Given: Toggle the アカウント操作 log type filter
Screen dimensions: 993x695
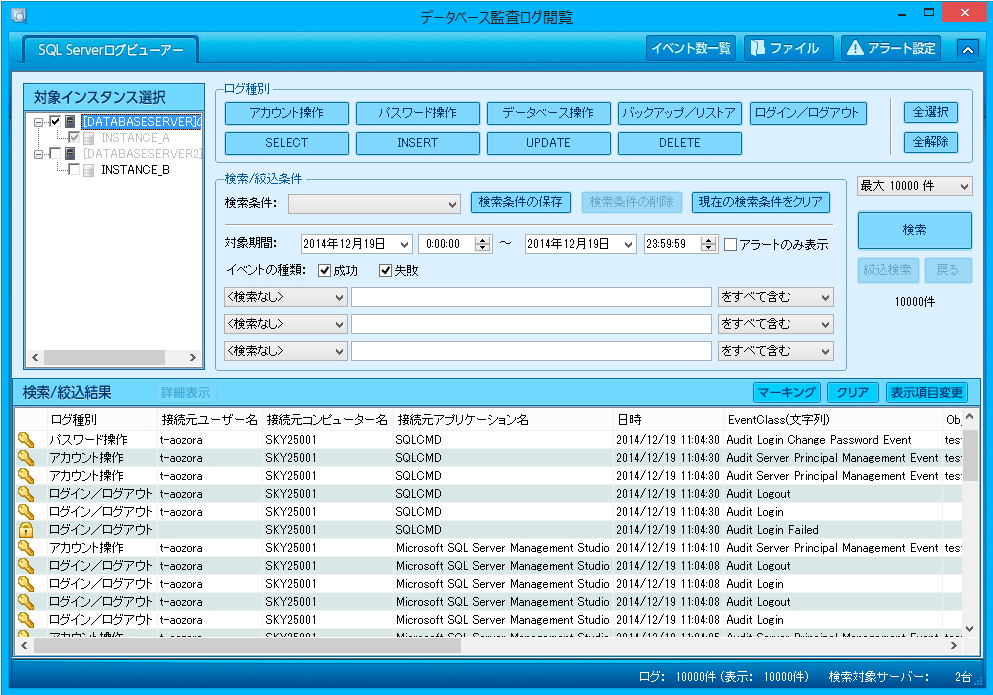Looking at the screenshot, I should [287, 113].
